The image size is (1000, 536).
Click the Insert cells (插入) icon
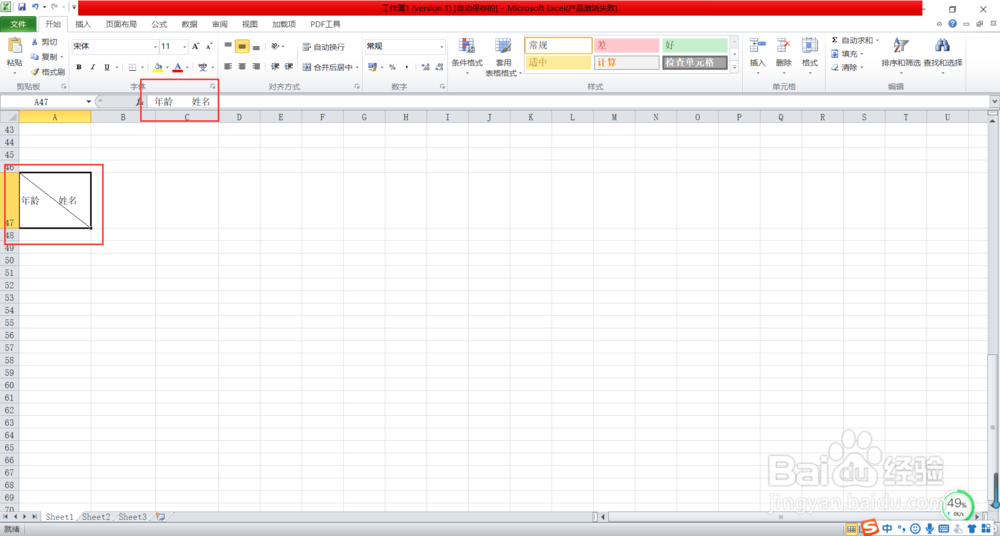click(x=758, y=46)
